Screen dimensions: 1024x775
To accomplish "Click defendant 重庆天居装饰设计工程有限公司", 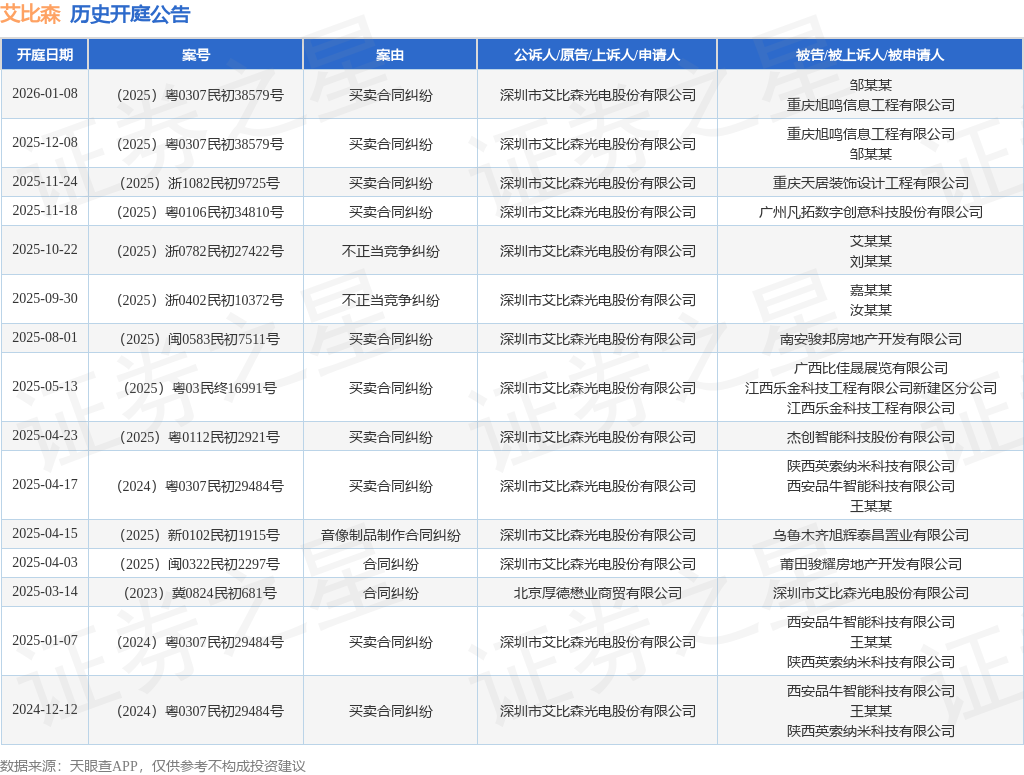I will (871, 183).
